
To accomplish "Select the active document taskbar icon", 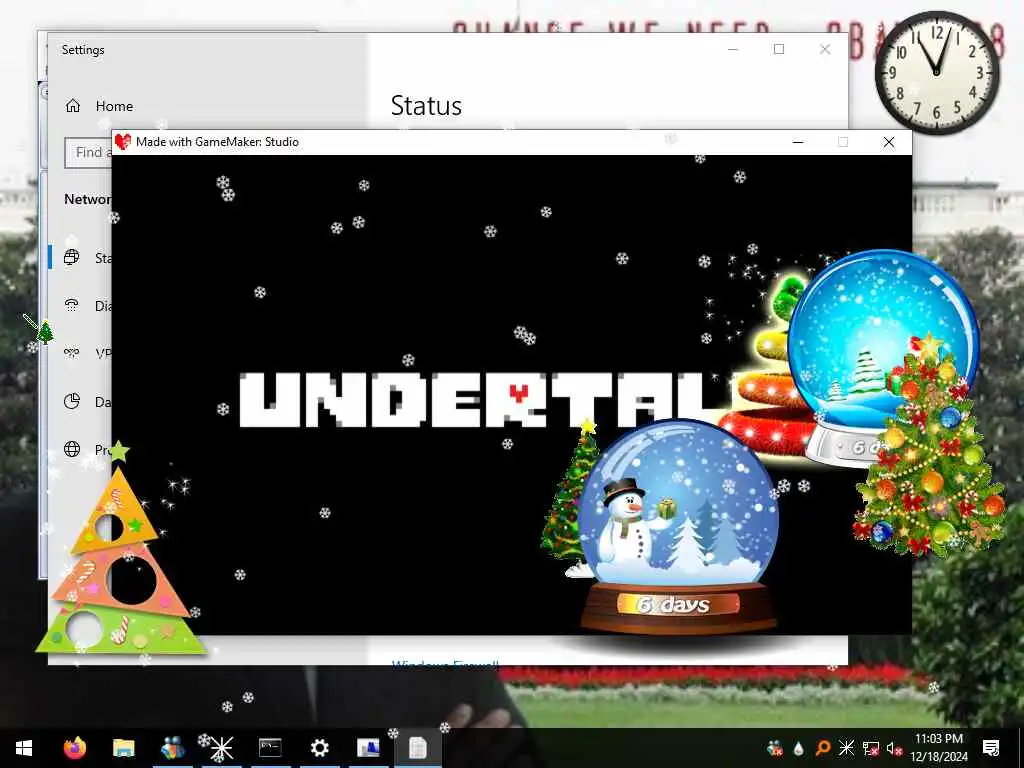I will (x=417, y=748).
